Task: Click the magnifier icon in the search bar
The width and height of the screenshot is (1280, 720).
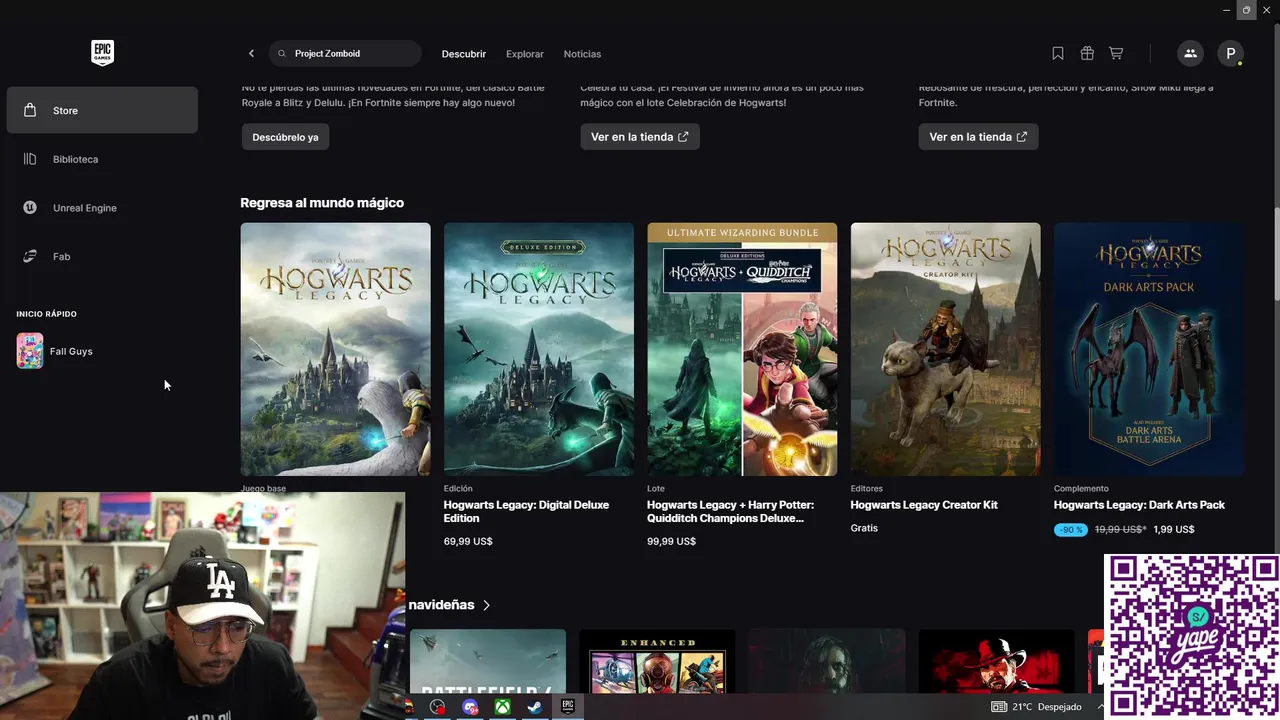Action: 282,54
